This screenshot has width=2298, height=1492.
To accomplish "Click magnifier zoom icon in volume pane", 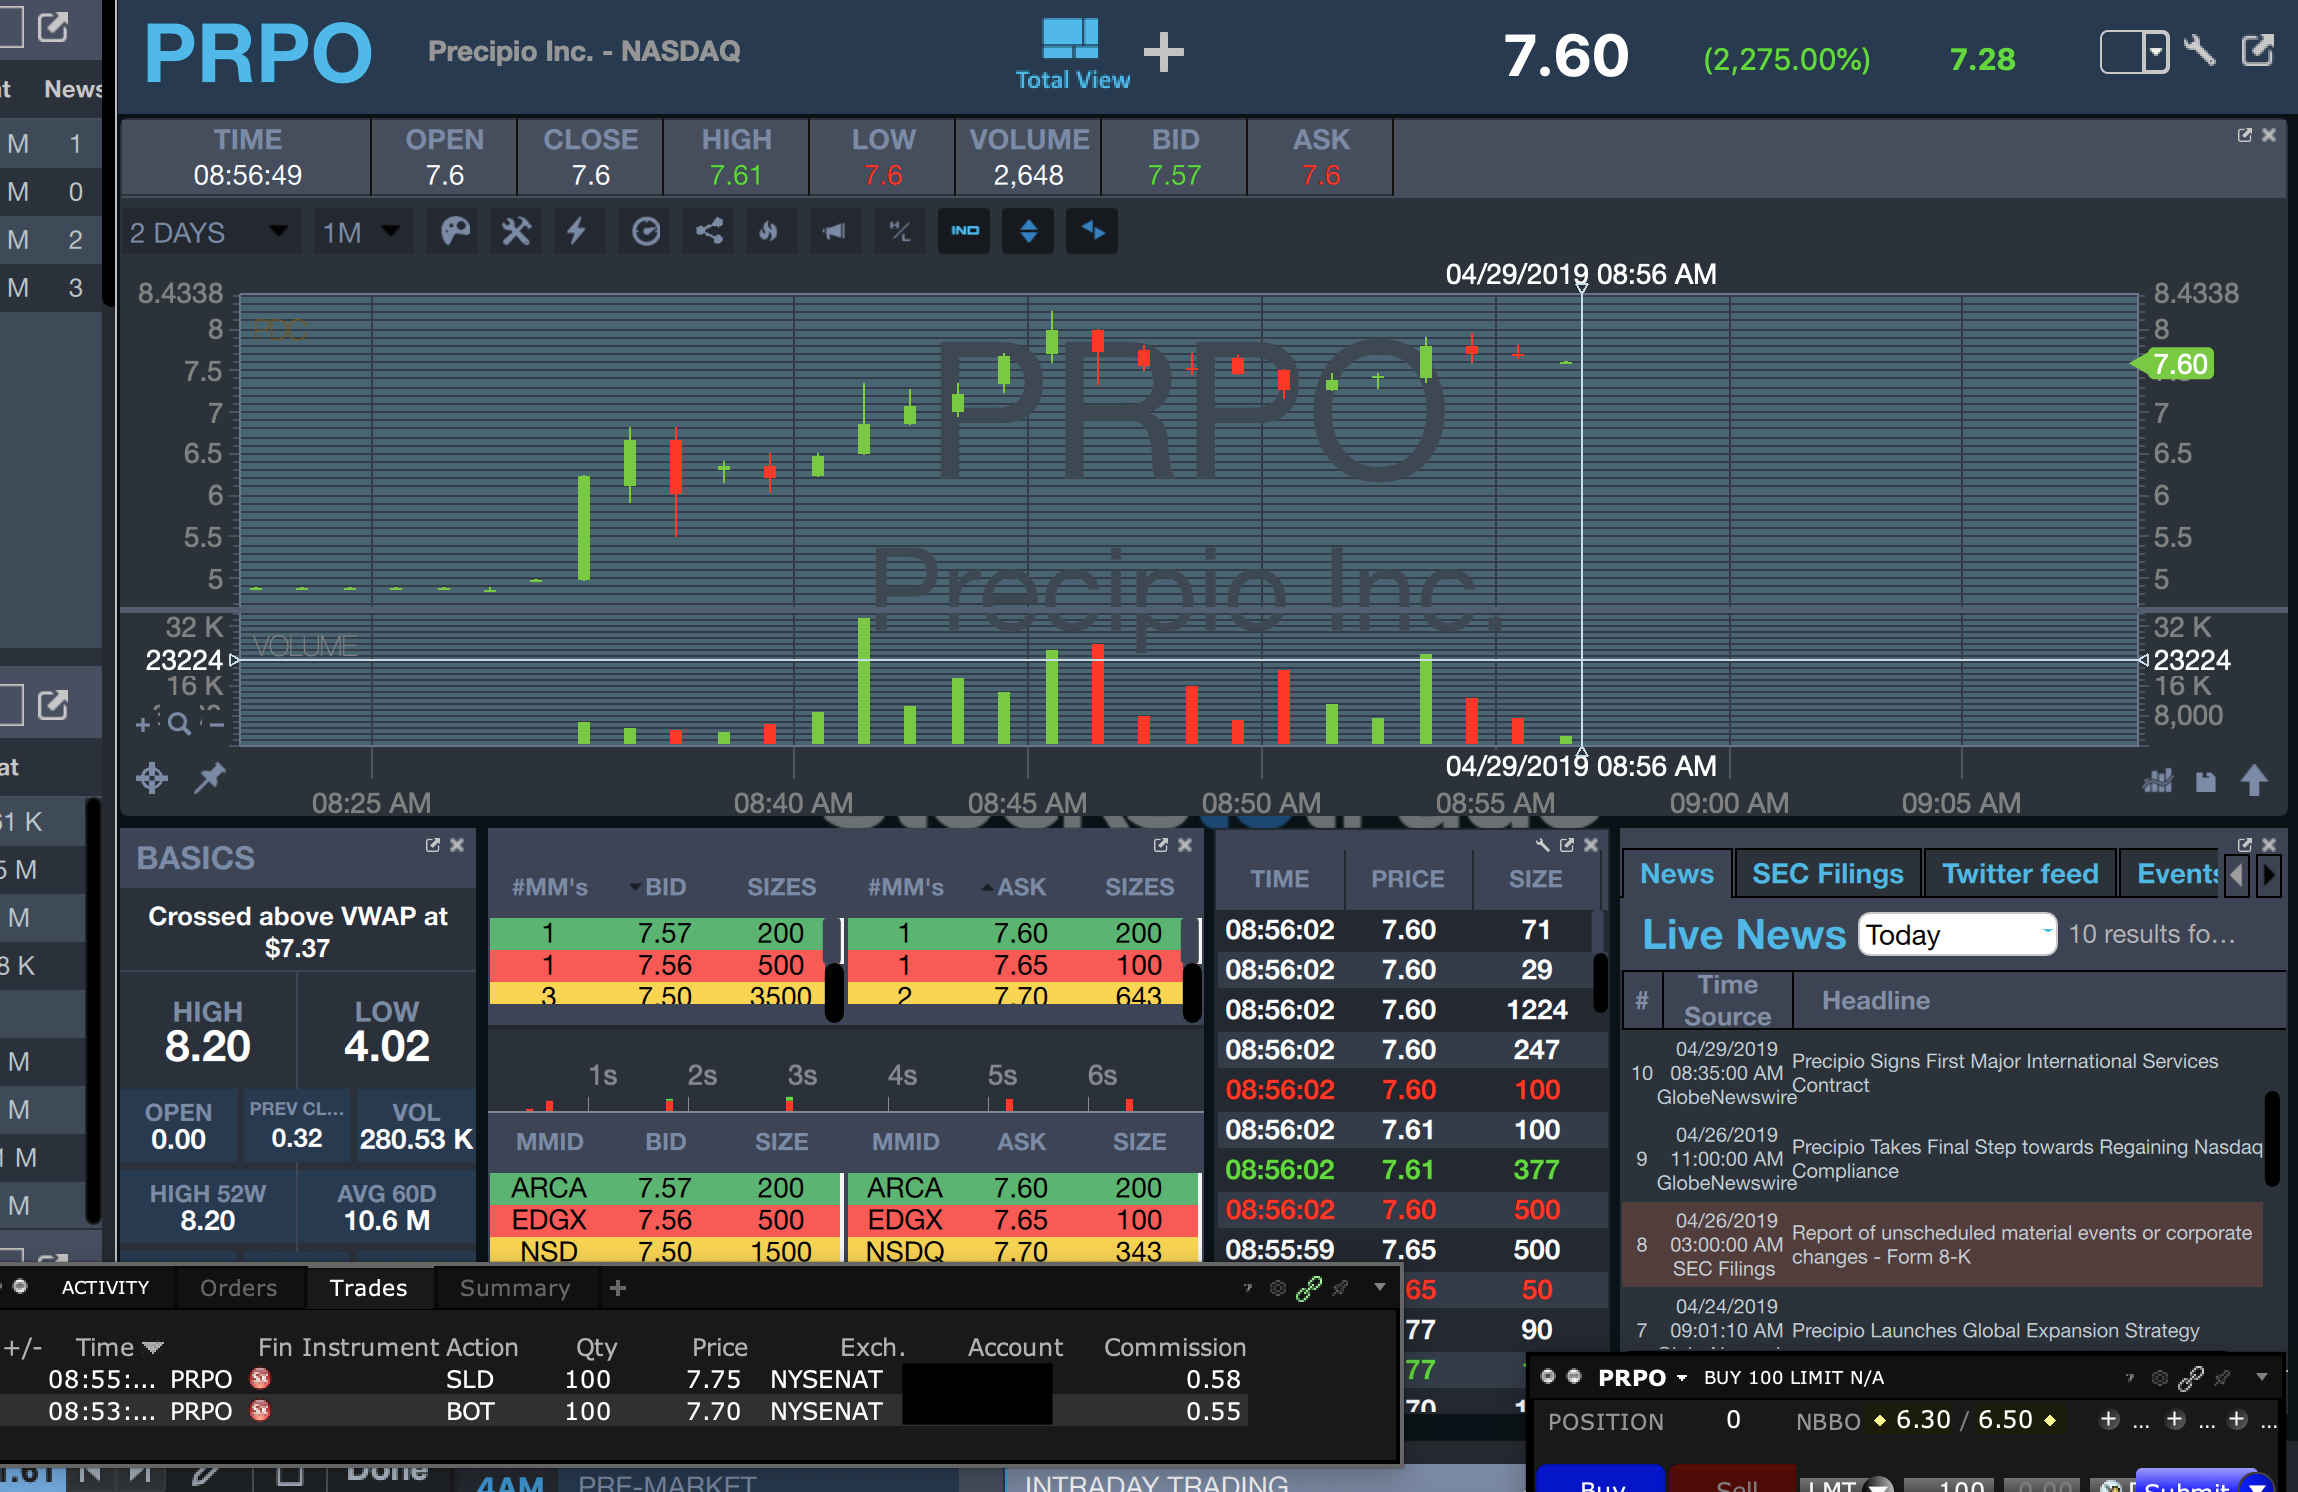I will point(179,722).
